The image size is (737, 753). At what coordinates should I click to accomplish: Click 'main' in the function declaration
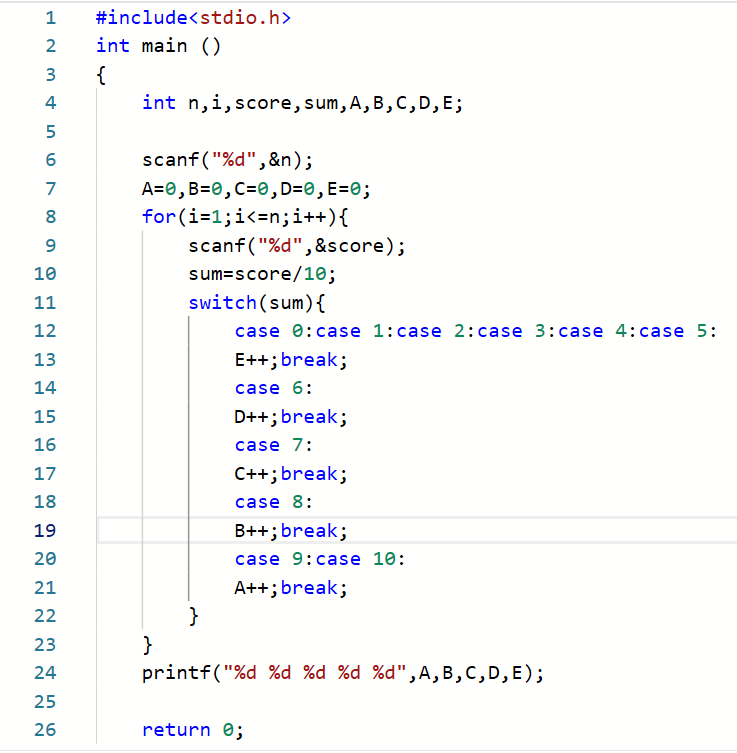(x=164, y=46)
